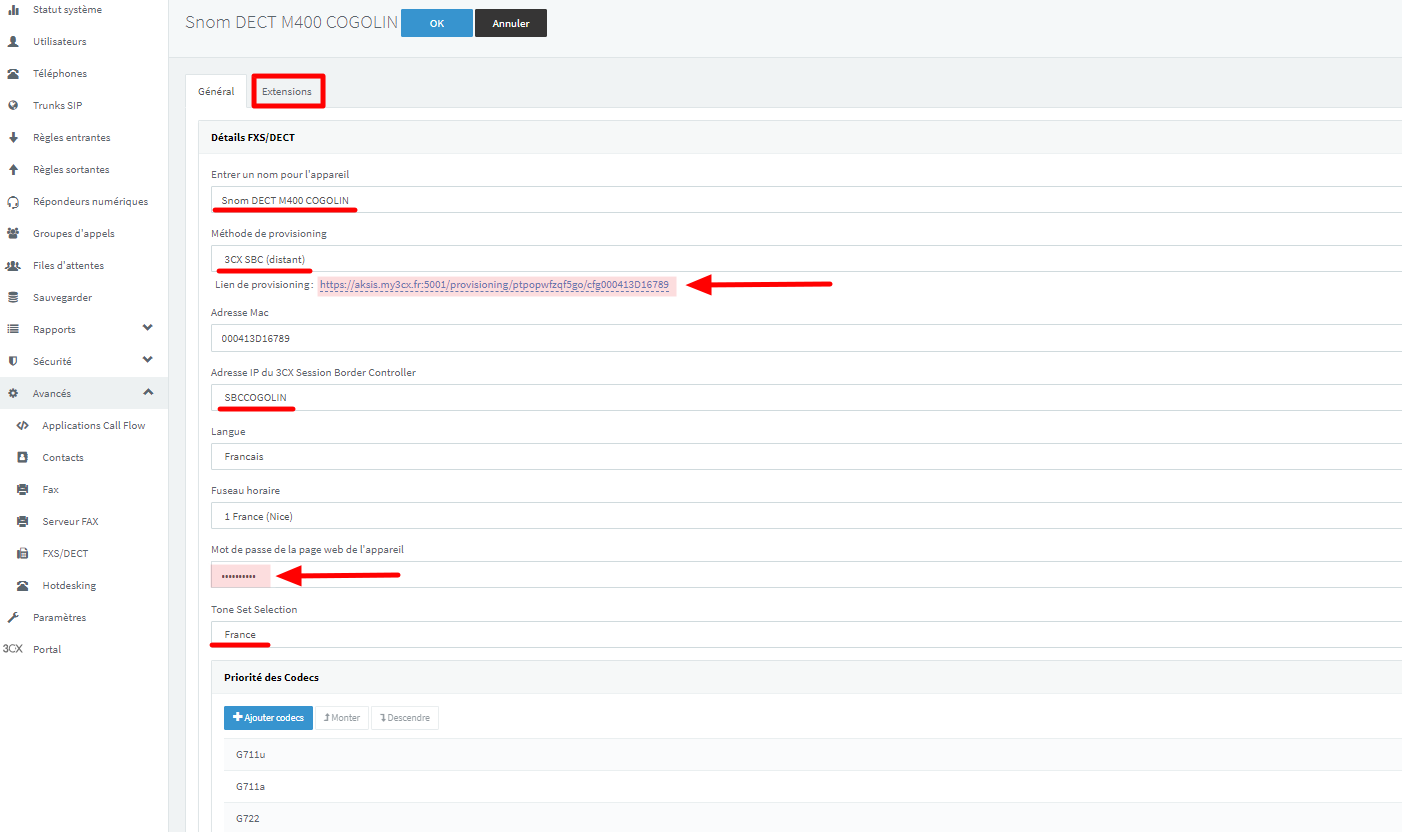
Task: Click the Sauvegarder database icon
Action: point(13,298)
